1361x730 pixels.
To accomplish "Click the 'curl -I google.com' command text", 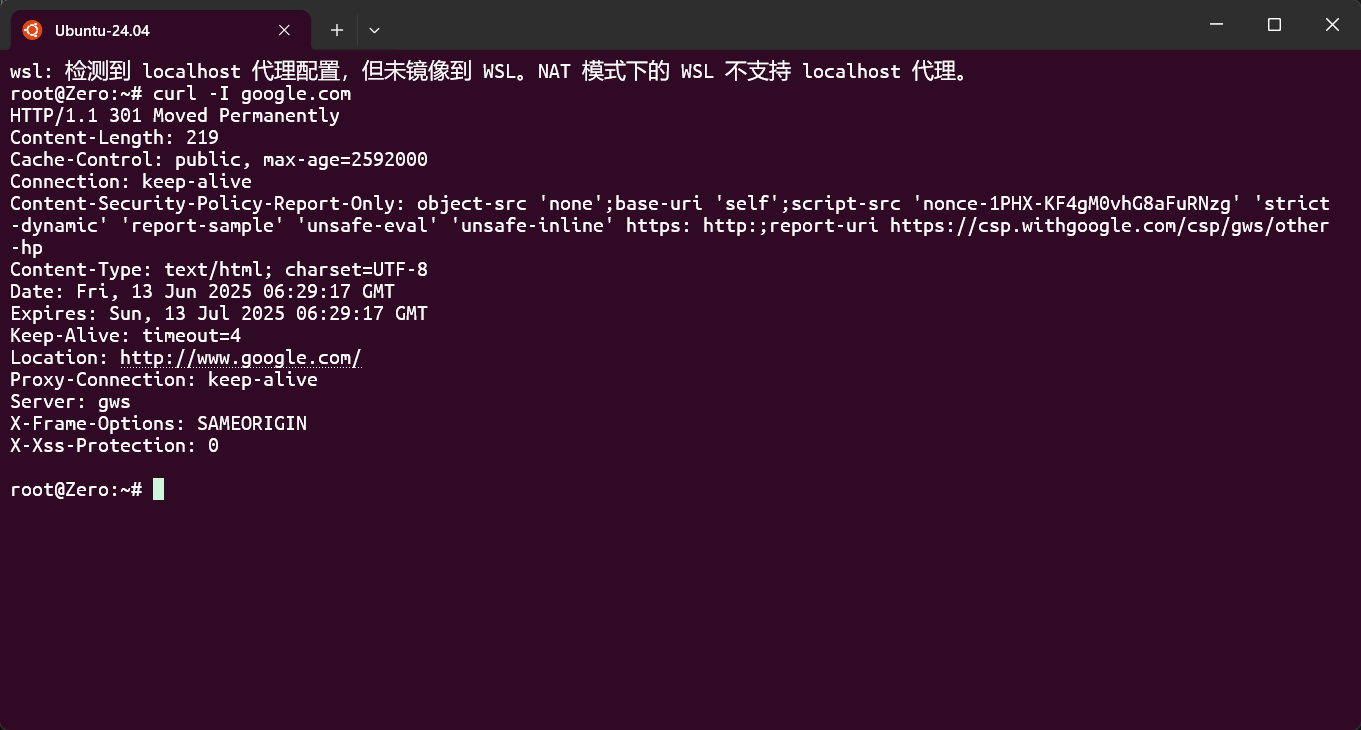I will click(252, 94).
